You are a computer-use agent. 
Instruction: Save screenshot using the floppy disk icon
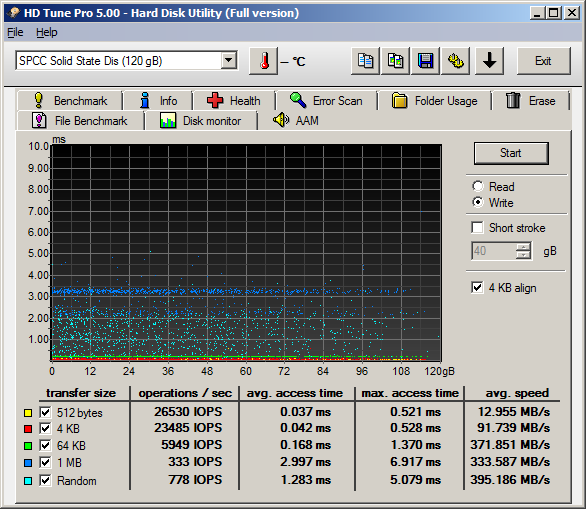[425, 61]
